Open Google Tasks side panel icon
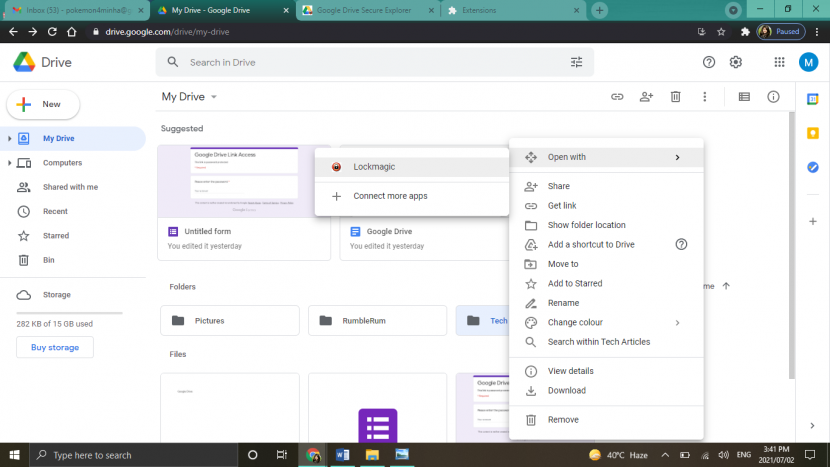This screenshot has width=830, height=467. [x=813, y=167]
